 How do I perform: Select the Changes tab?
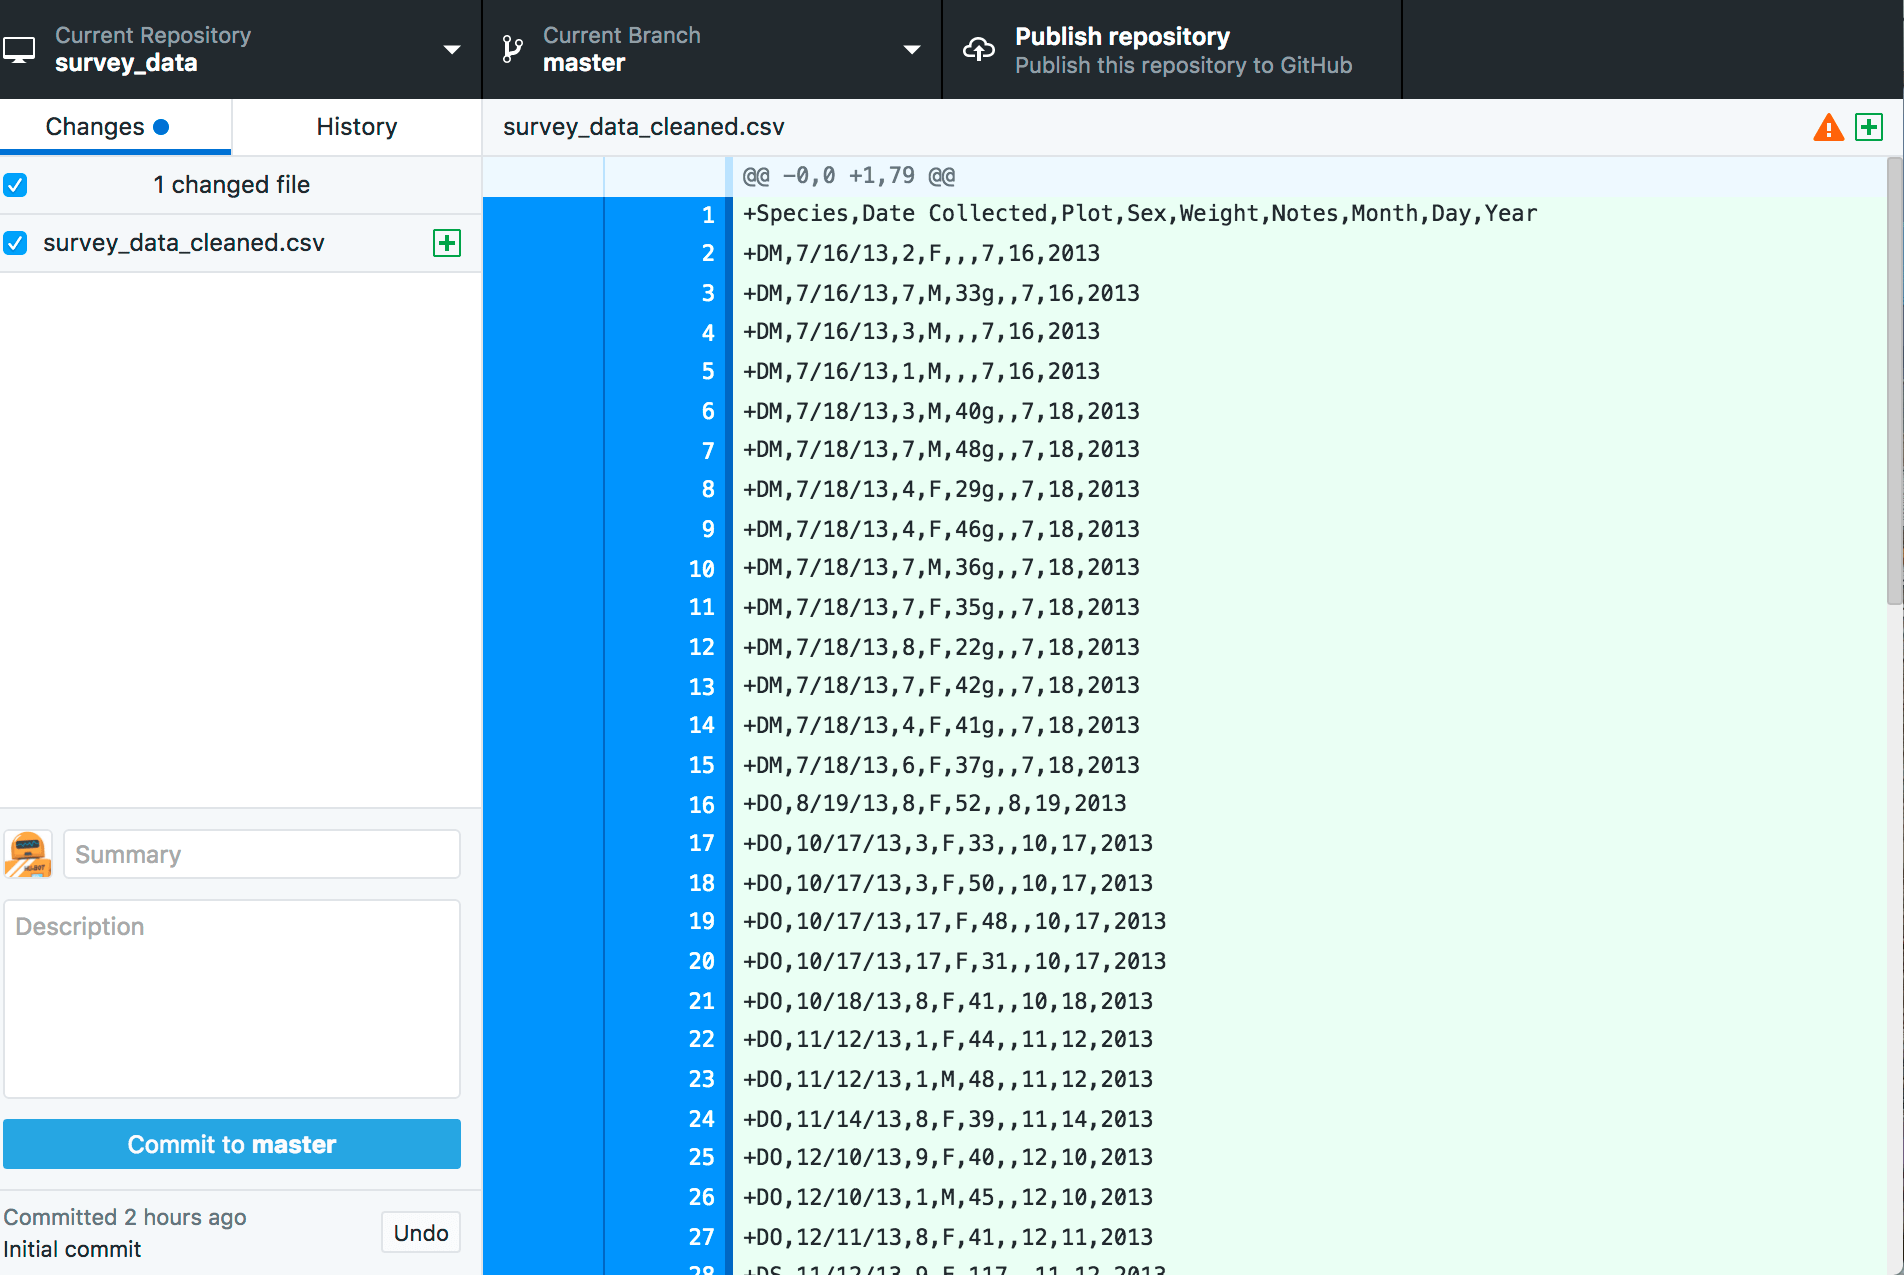(x=94, y=126)
